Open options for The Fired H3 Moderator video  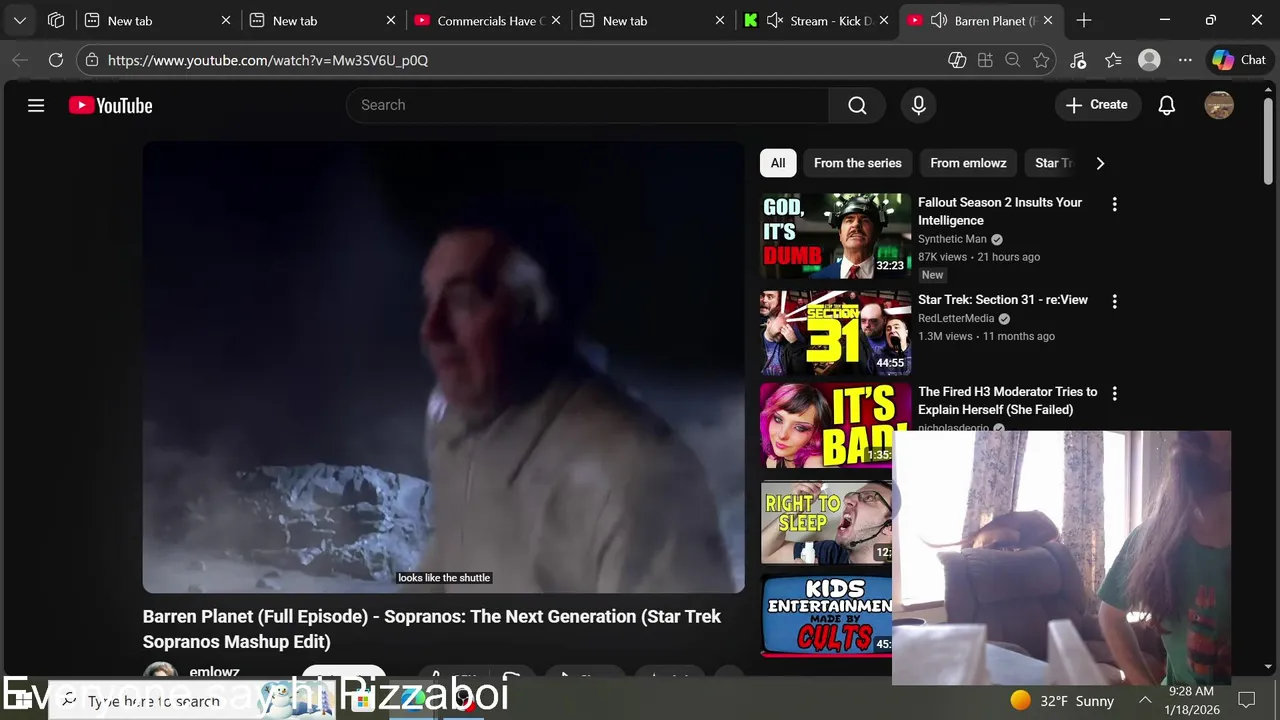click(1114, 394)
